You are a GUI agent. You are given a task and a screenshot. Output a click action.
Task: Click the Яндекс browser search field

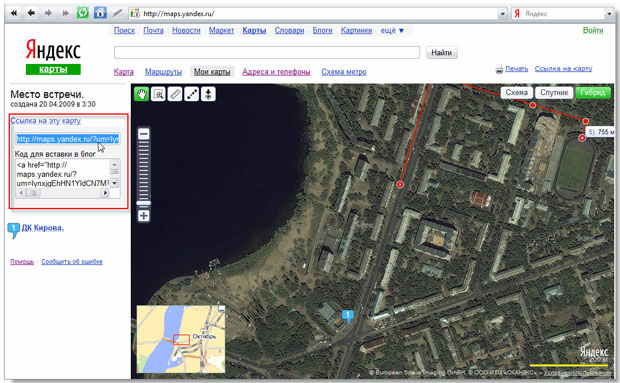[x=558, y=13]
